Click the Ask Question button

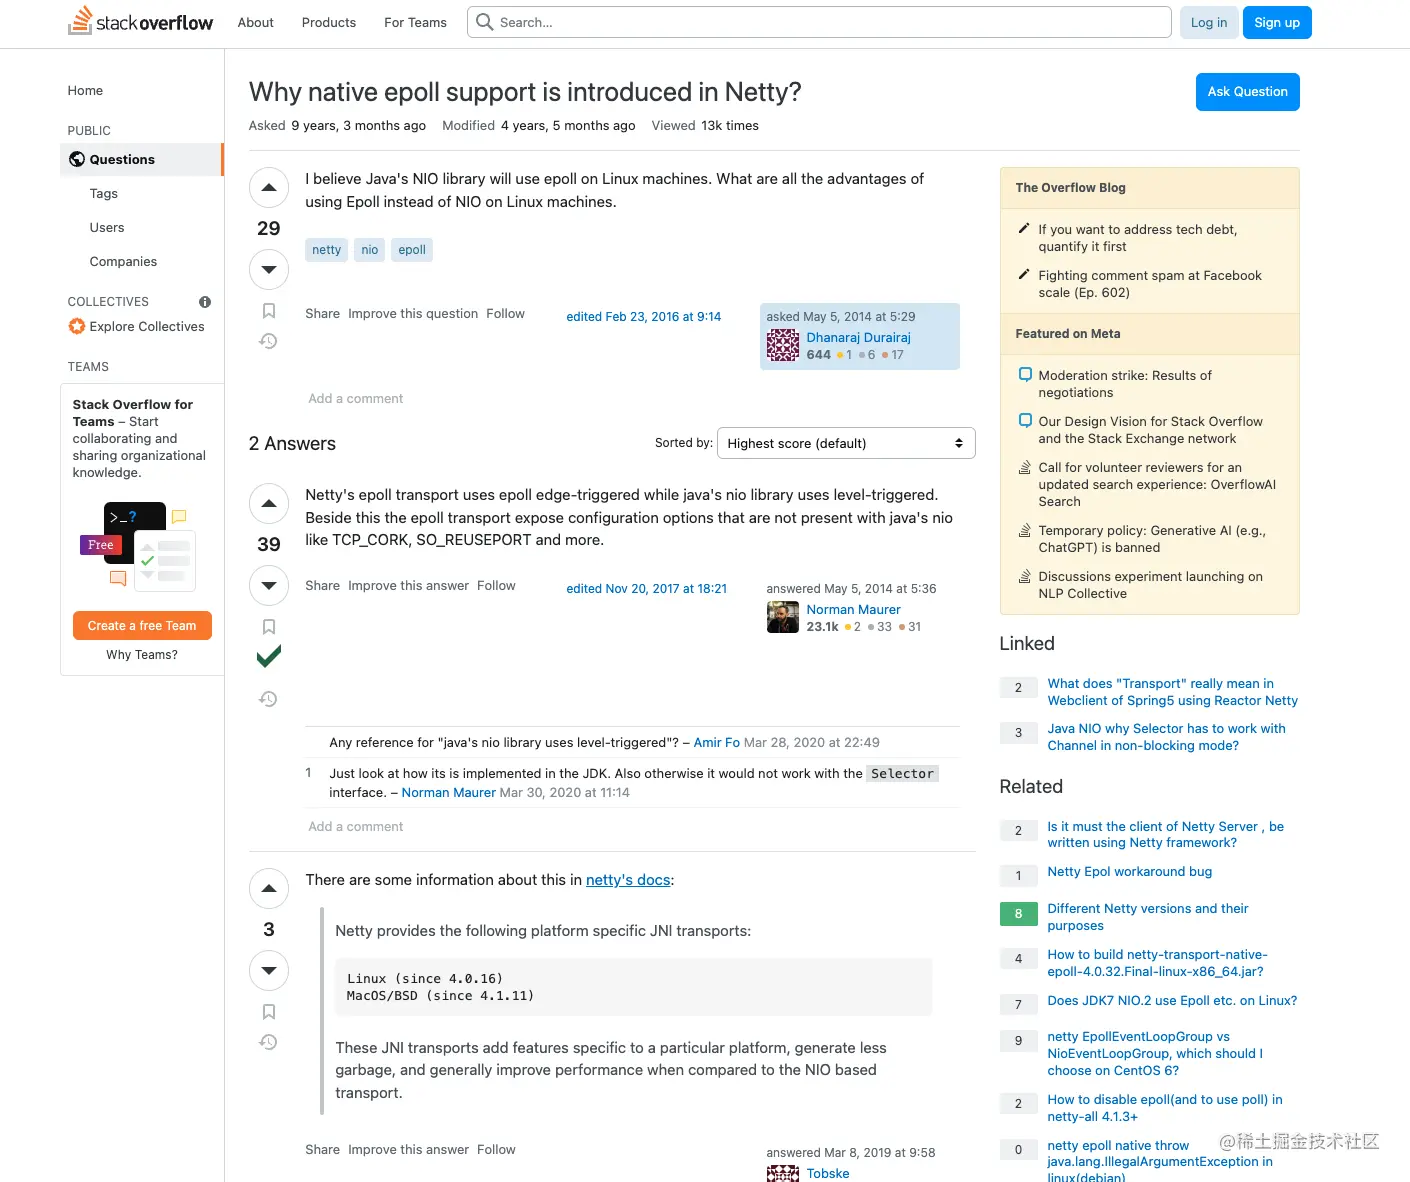1248,92
